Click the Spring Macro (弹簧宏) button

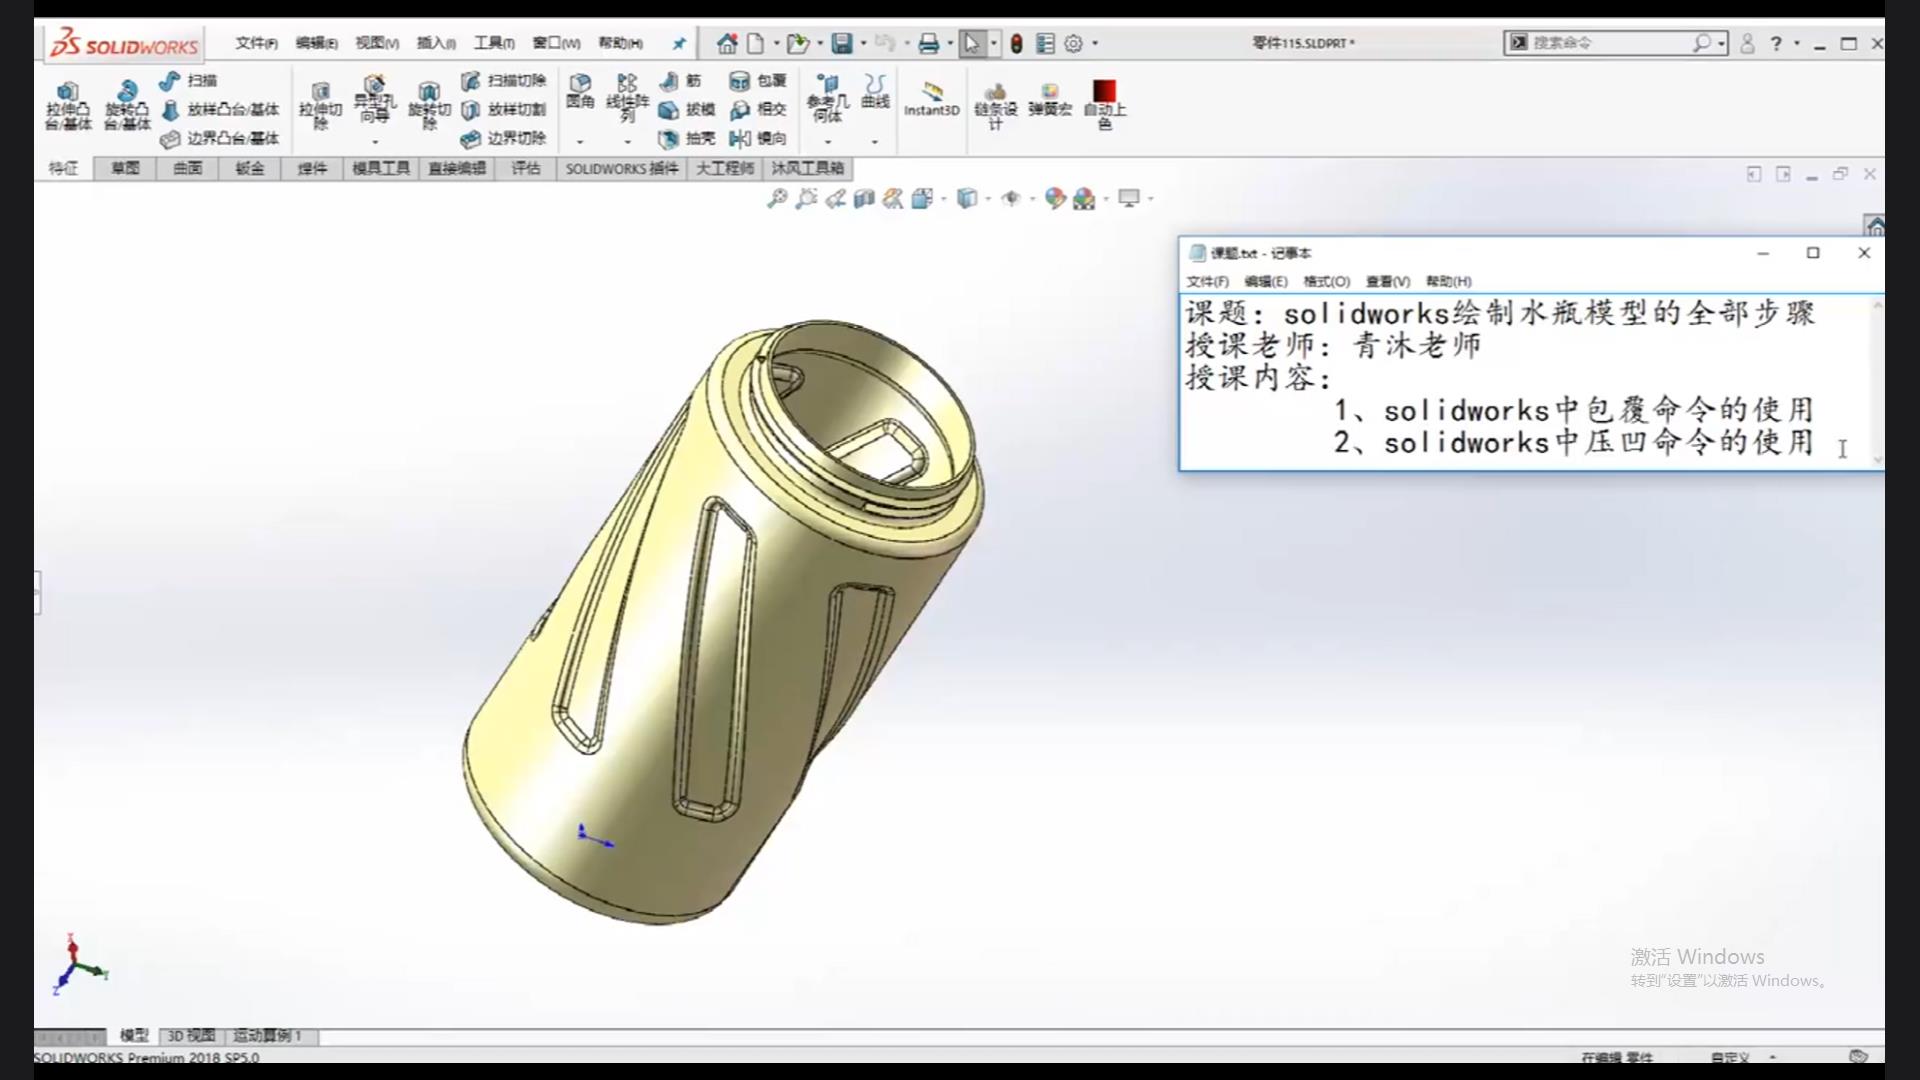coord(1049,100)
